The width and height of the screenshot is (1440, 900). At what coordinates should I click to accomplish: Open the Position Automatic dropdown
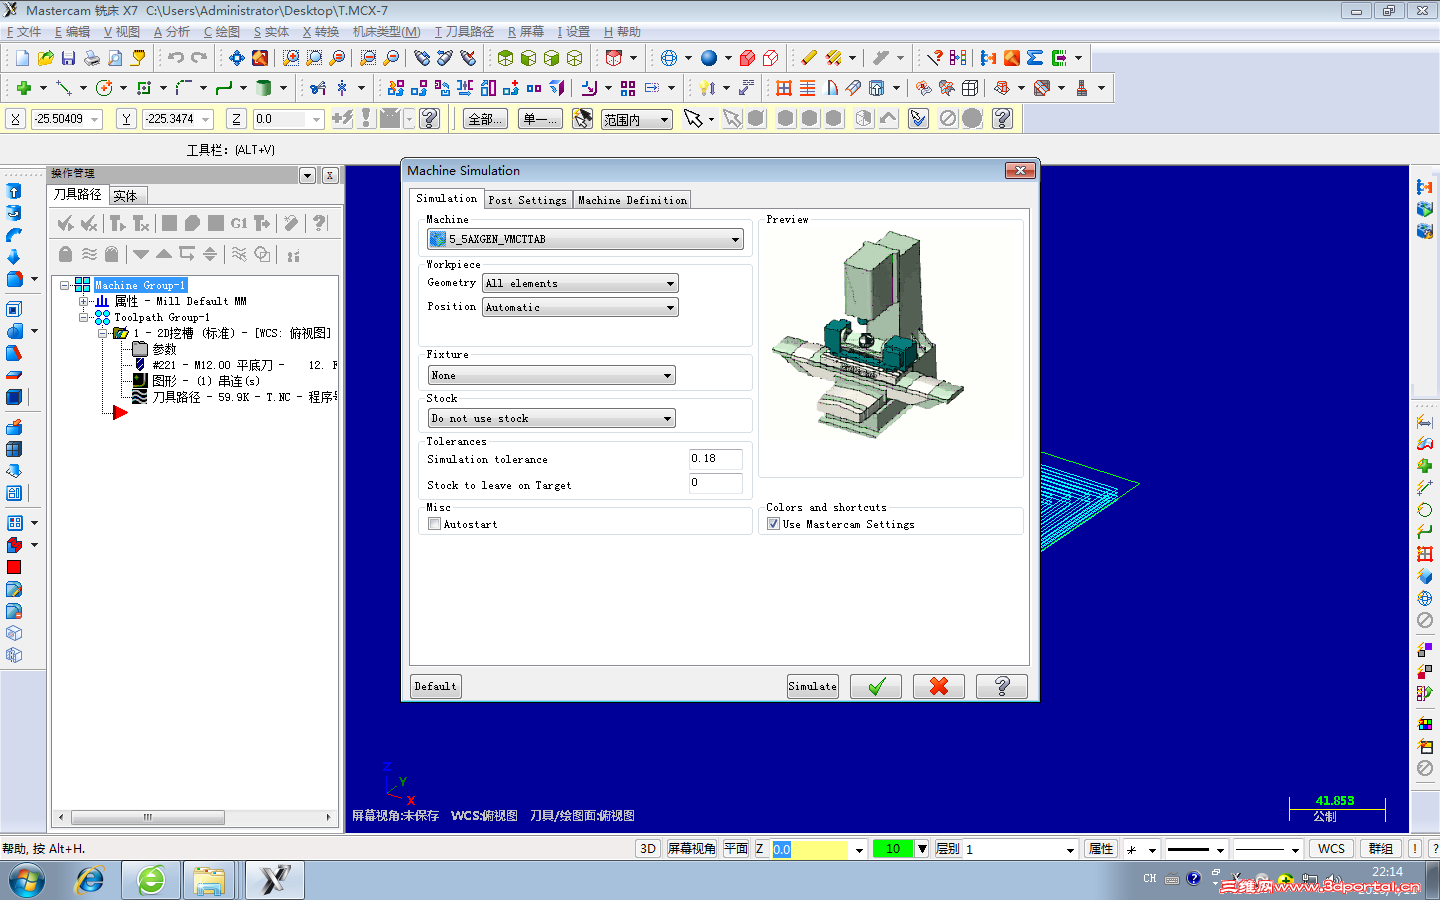click(580, 307)
